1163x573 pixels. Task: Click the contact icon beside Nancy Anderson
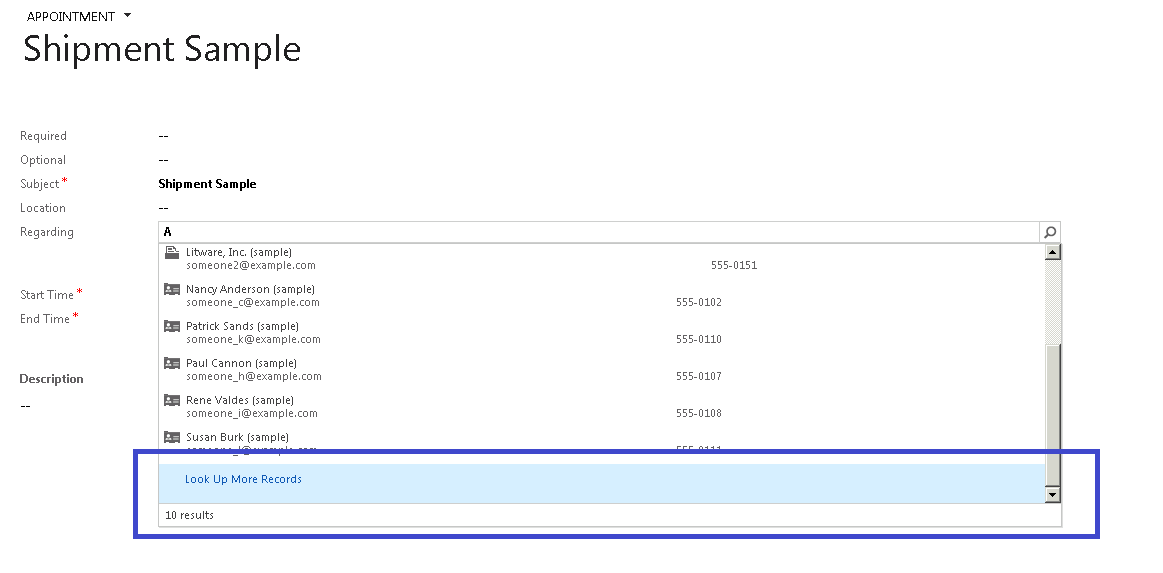[x=172, y=289]
